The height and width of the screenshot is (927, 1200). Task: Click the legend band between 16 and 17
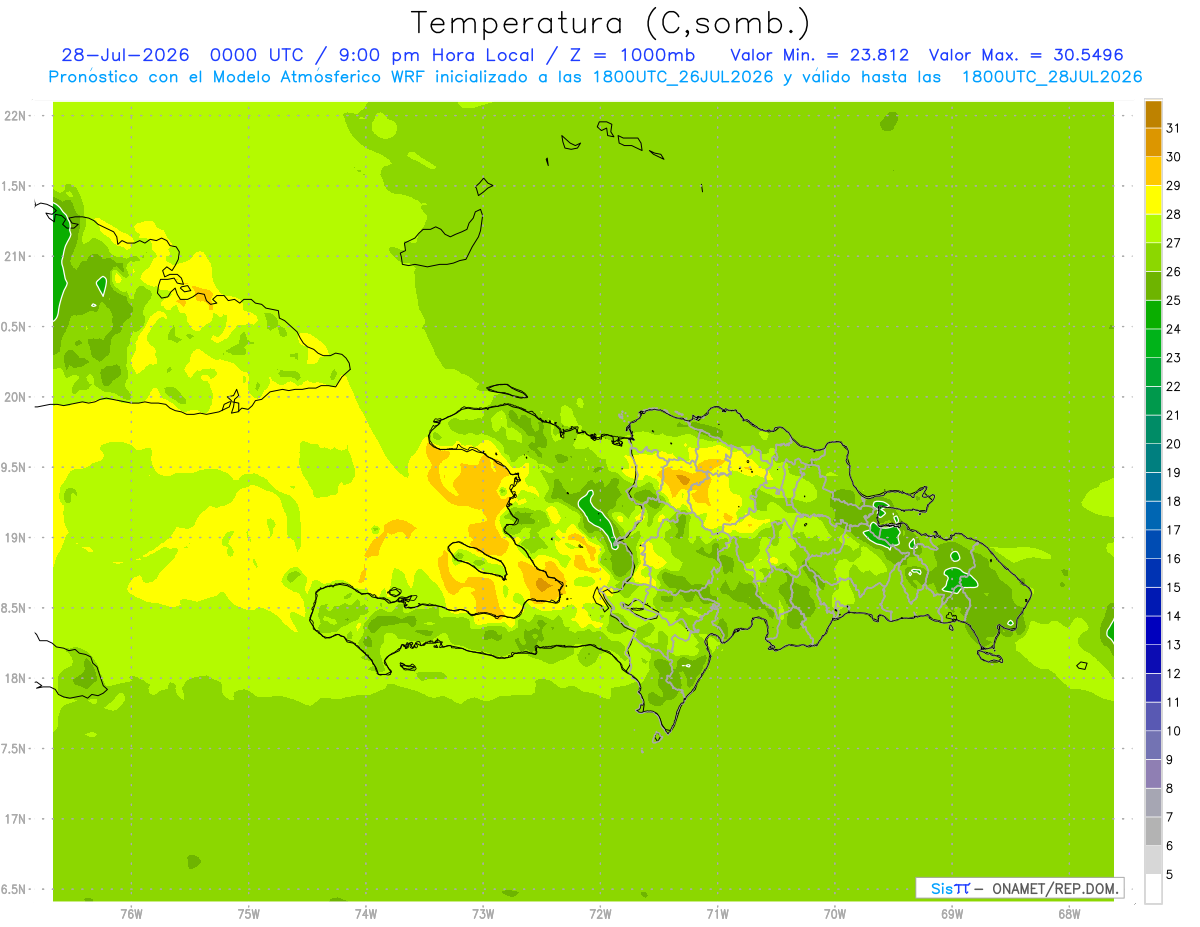pos(1153,544)
